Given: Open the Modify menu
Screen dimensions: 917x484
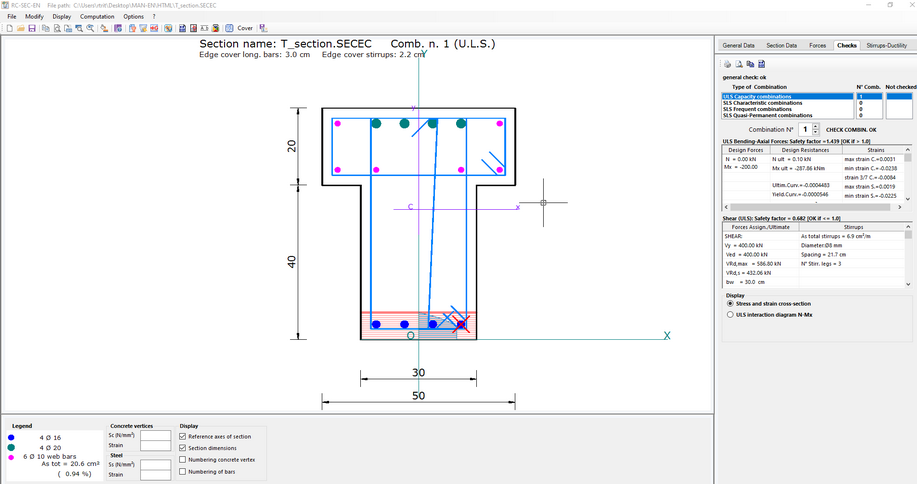Looking at the screenshot, I should pyautogui.click(x=34, y=16).
